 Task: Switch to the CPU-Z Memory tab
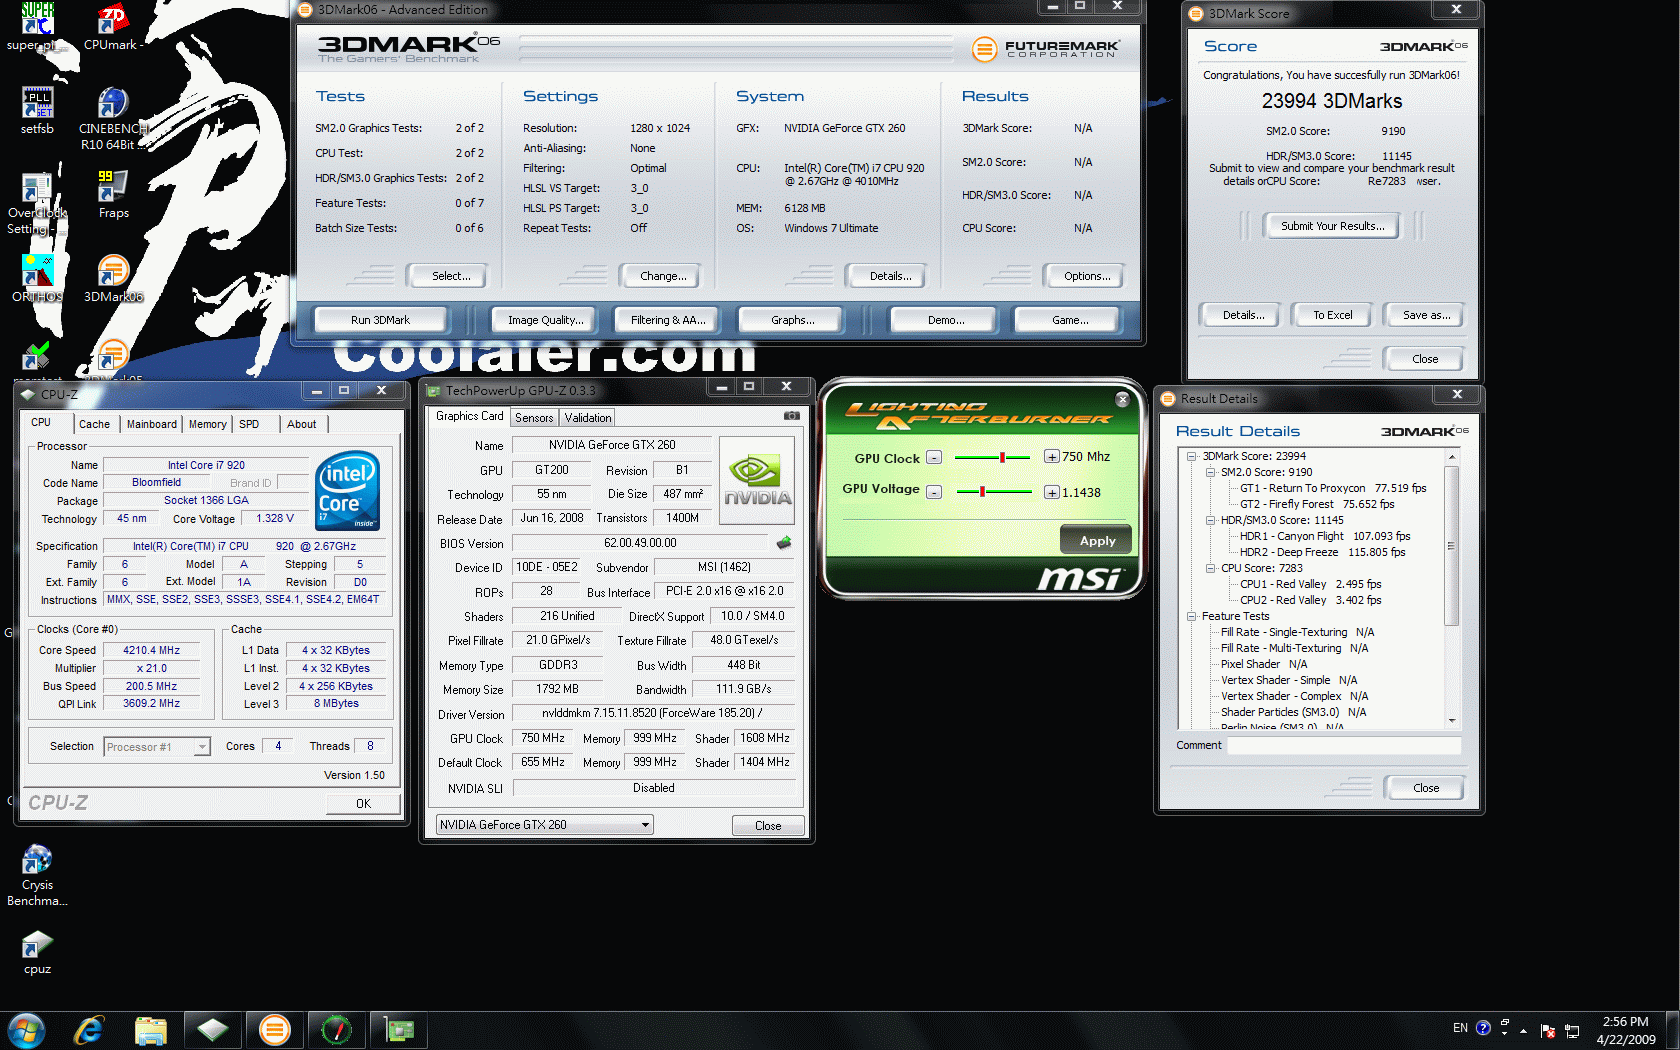(x=207, y=424)
